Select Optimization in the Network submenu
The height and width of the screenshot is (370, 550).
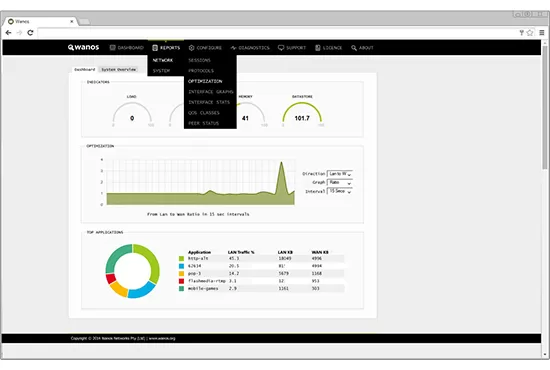(x=205, y=81)
